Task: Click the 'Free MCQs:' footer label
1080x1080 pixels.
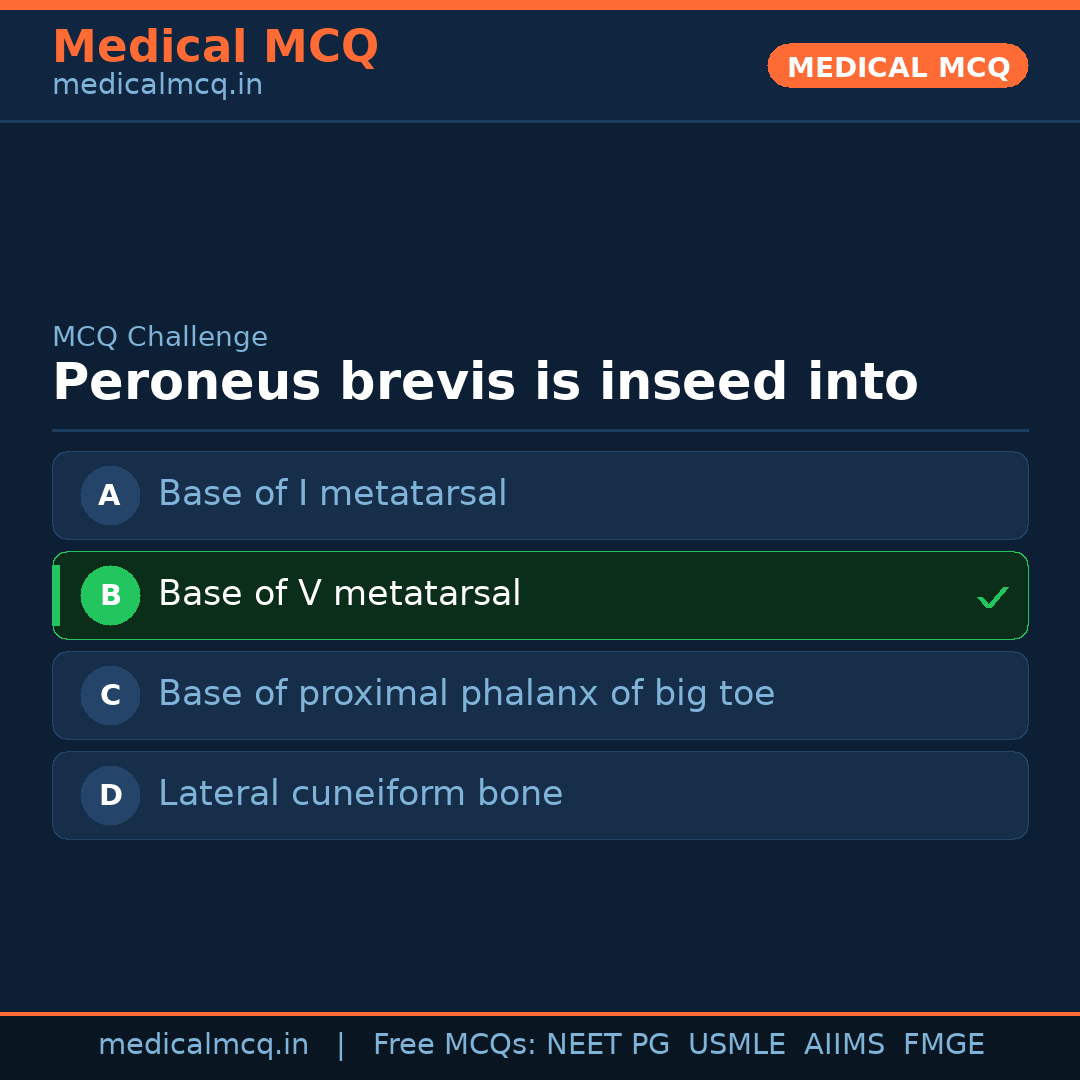Action: click(x=455, y=1045)
